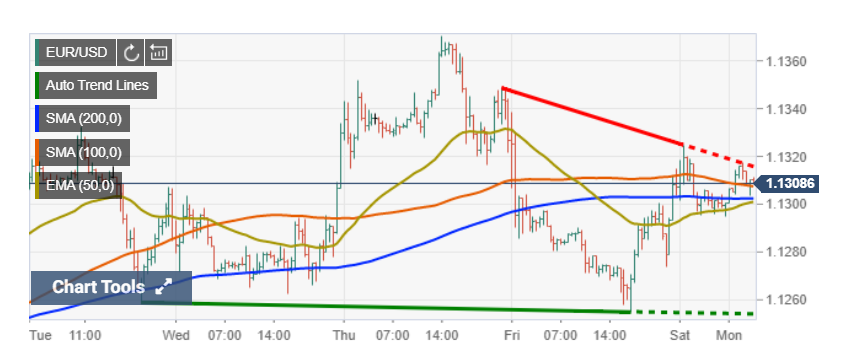850x364 pixels.
Task: Expand chart via Chart Tools arrows icon
Action: click(163, 287)
